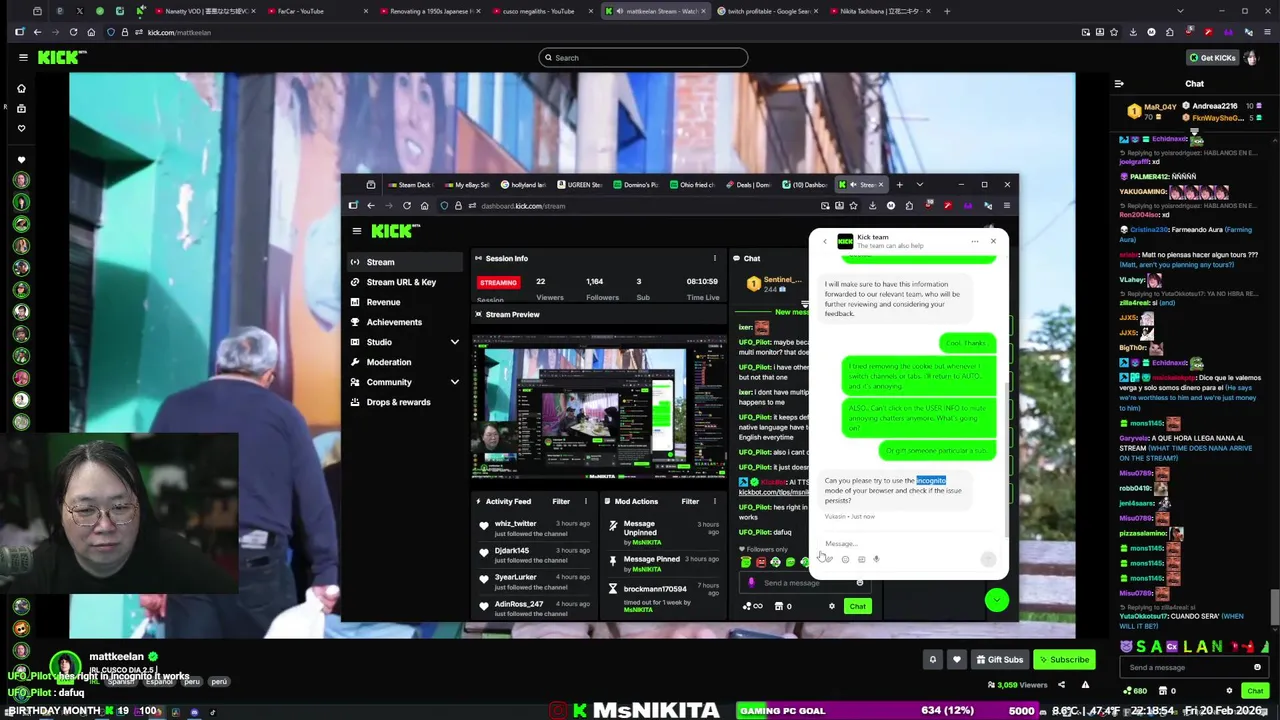Expand Studio section in streamed dashboard
Image resolution: width=1280 pixels, height=720 pixels.
click(454, 342)
